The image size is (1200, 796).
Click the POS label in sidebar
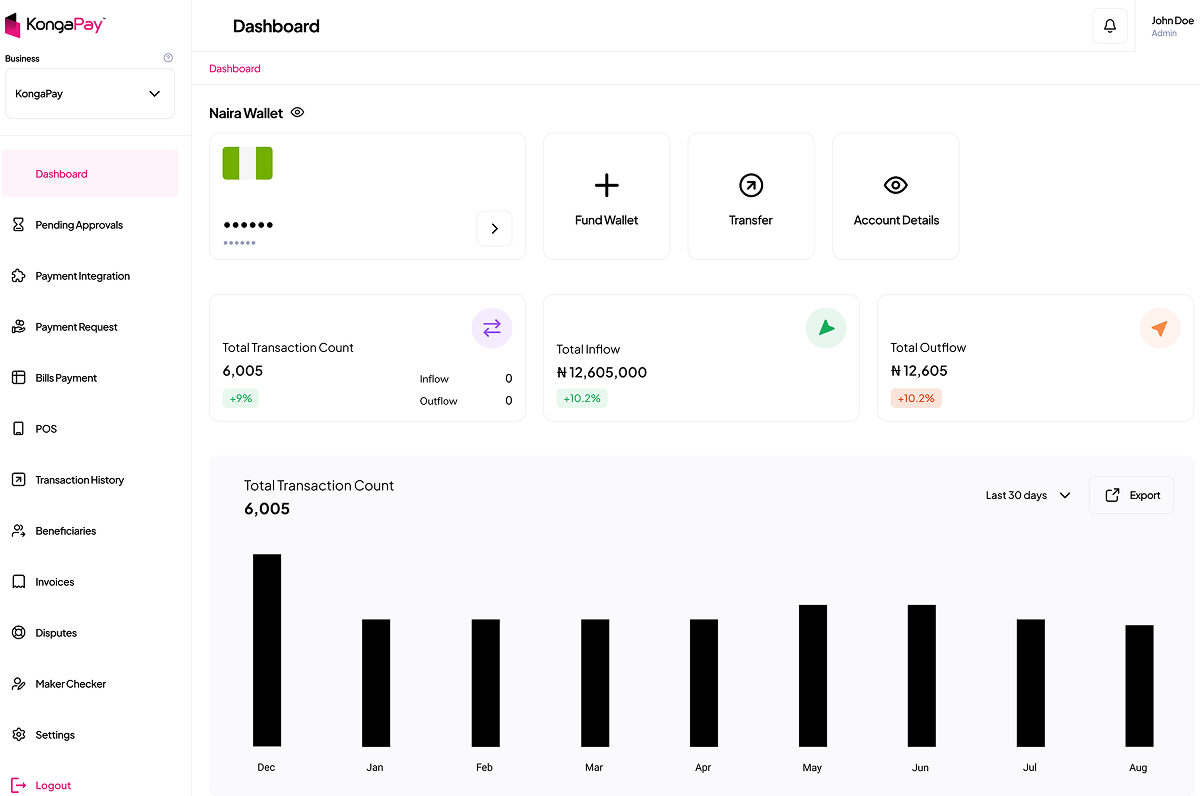(46, 429)
